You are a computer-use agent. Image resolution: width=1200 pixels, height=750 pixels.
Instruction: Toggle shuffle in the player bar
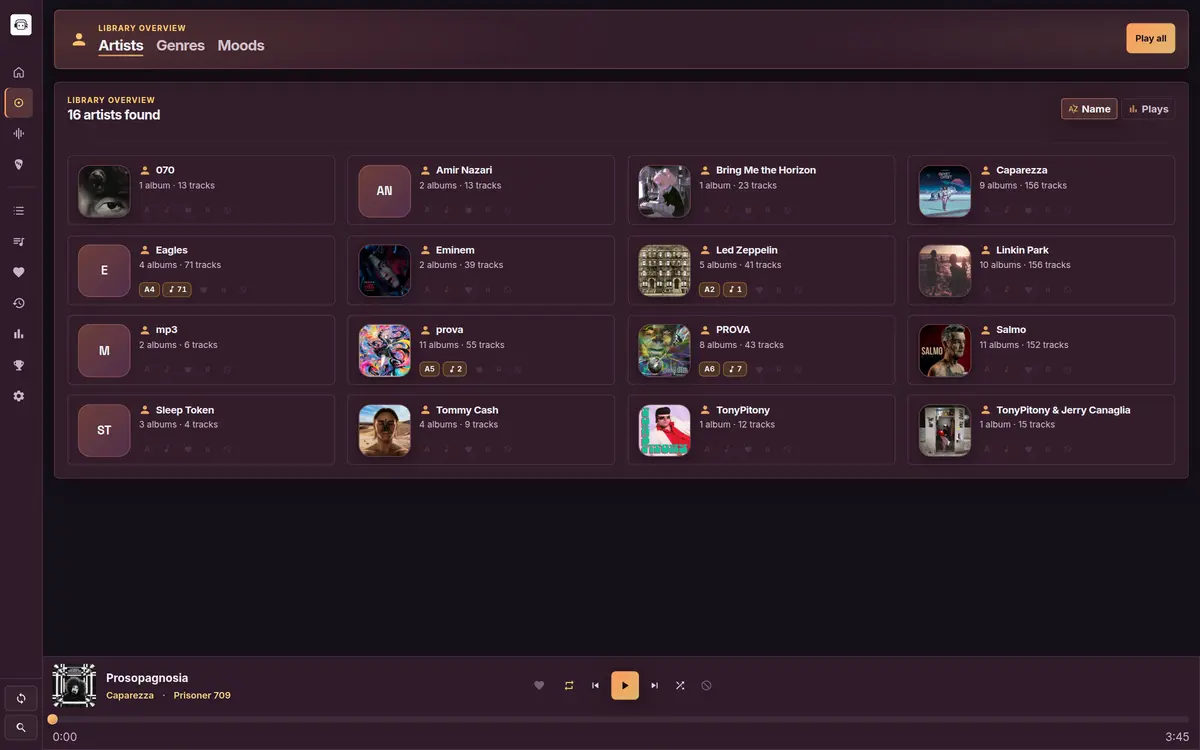(x=680, y=685)
